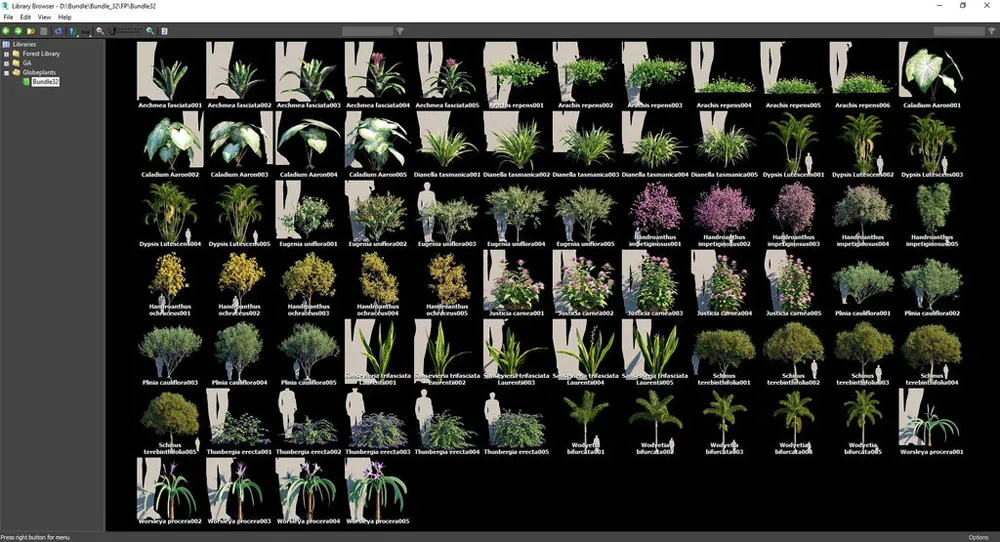Select the Worsleya procera005 thumbnail

click(377, 489)
